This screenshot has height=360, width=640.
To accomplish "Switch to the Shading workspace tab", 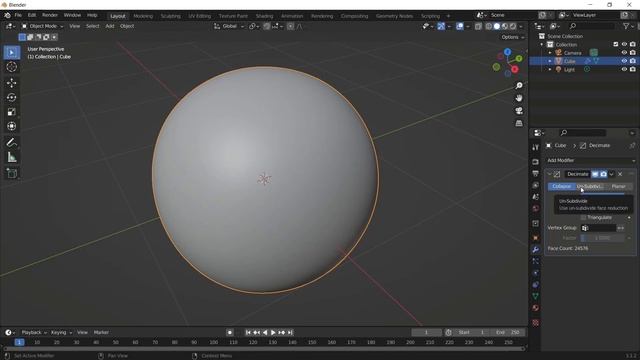I will 264,16.
